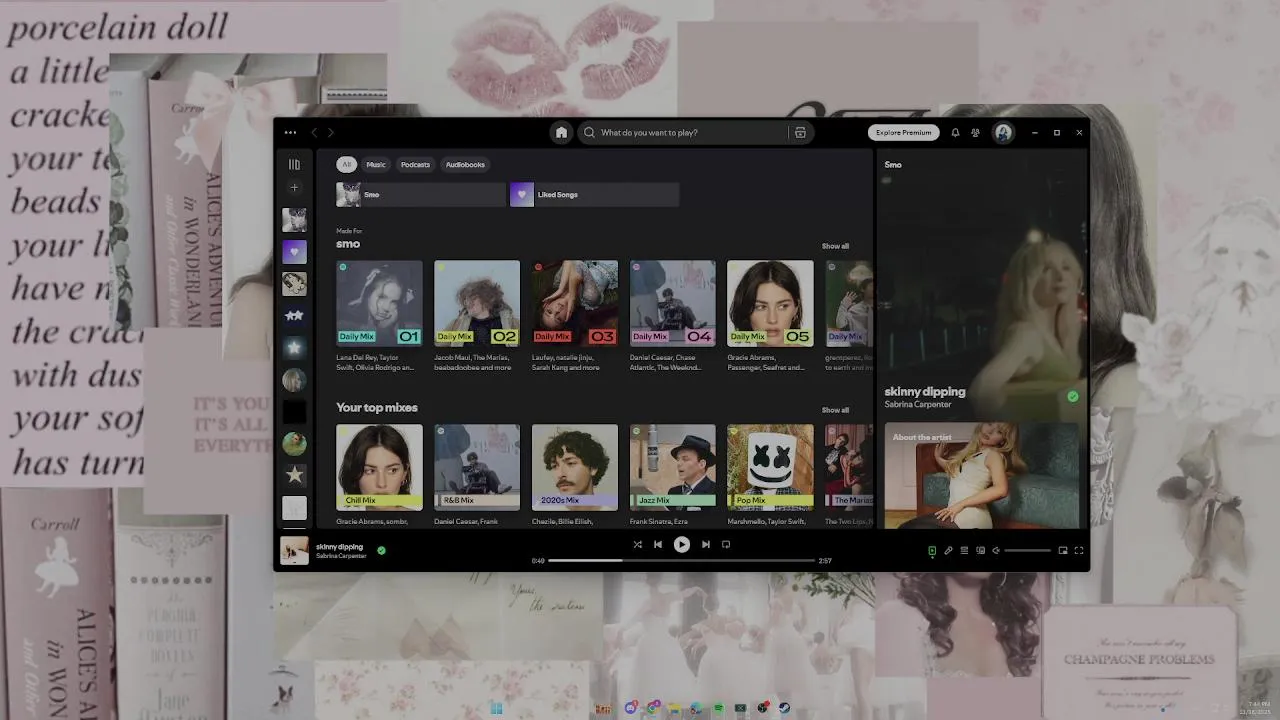Click Show all beside Your top mixes

click(x=835, y=410)
